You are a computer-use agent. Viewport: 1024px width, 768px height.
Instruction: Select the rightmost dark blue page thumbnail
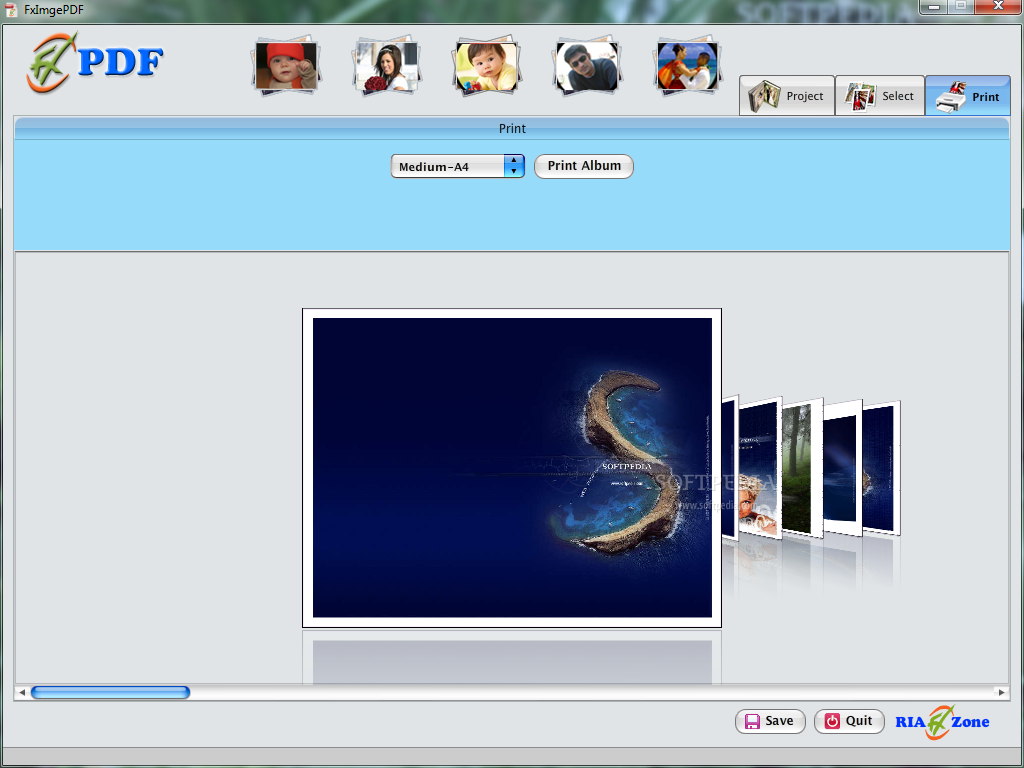pyautogui.click(x=881, y=468)
